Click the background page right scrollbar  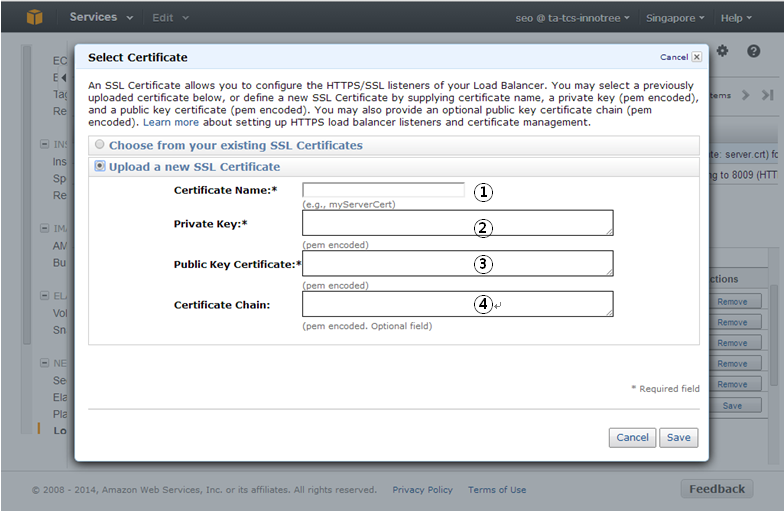[774, 335]
